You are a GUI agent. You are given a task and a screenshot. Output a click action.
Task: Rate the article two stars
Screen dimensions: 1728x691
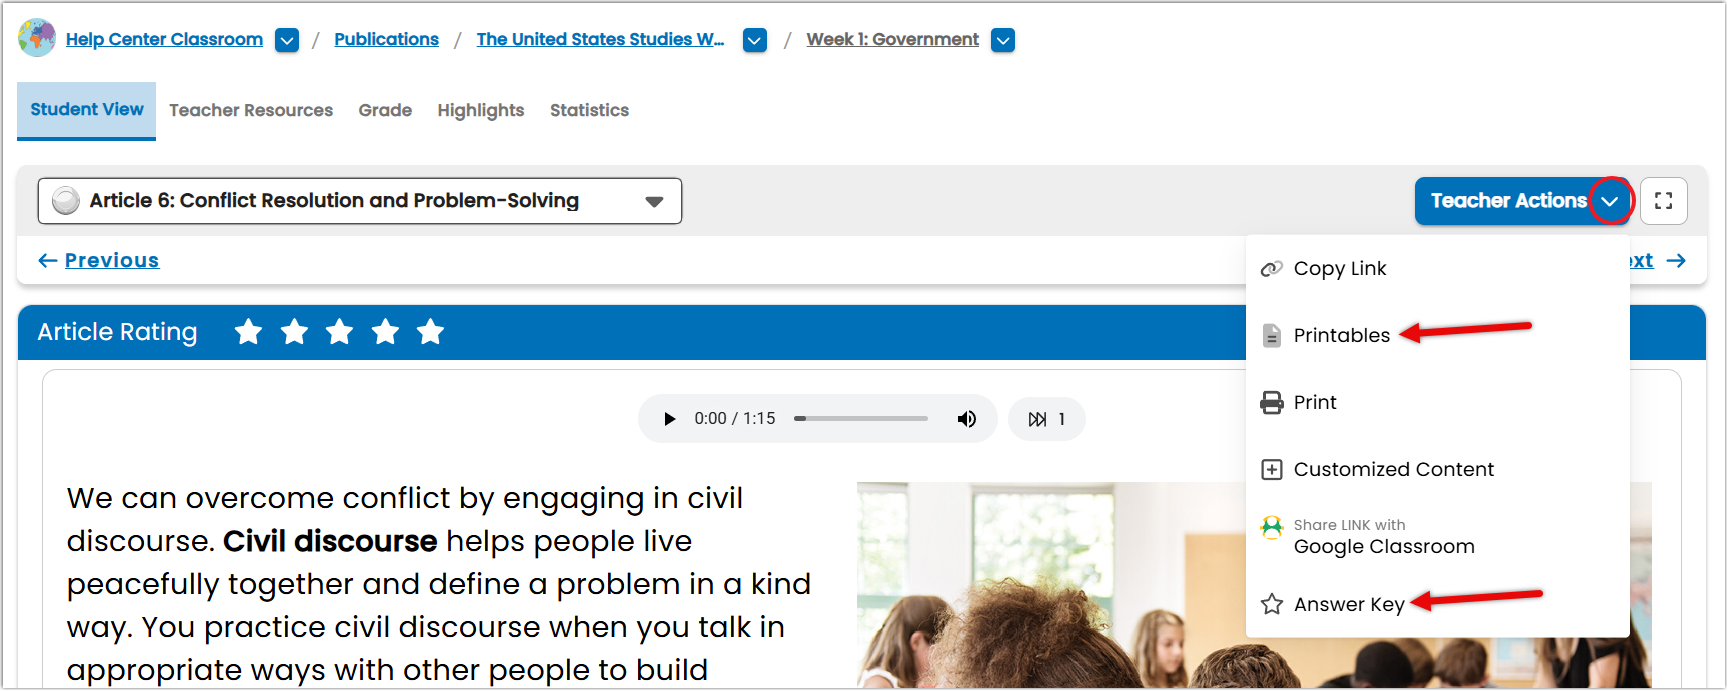click(294, 332)
